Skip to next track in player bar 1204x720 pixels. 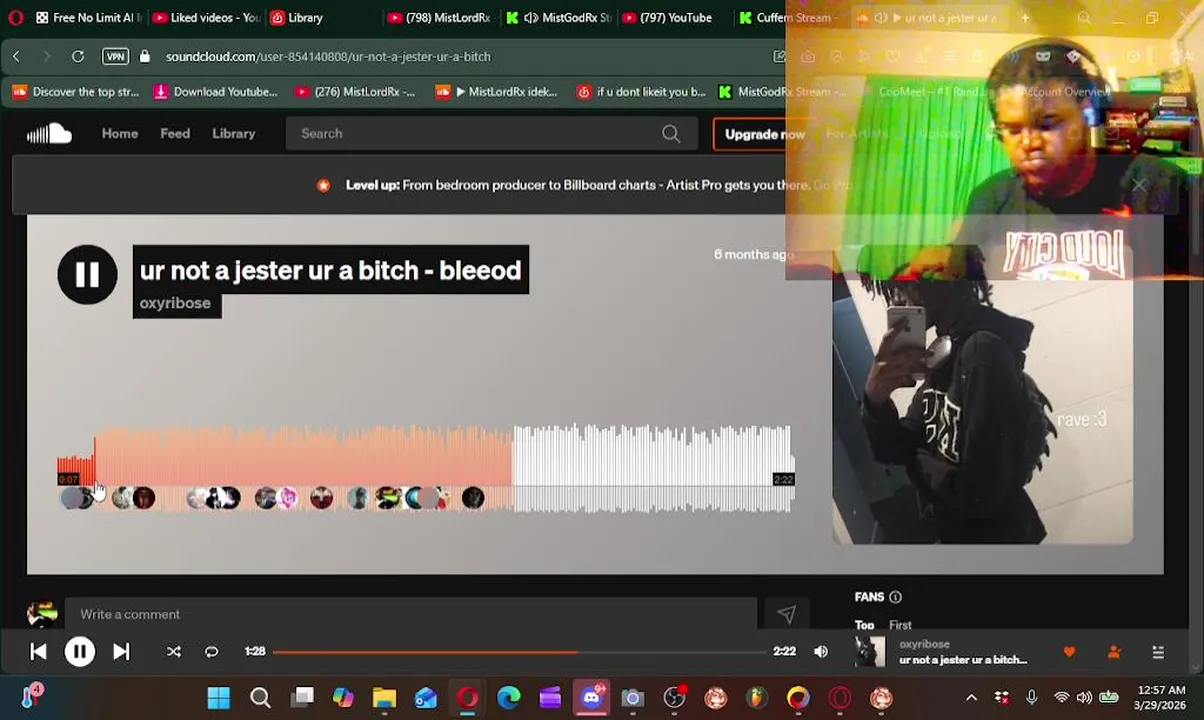click(x=121, y=652)
